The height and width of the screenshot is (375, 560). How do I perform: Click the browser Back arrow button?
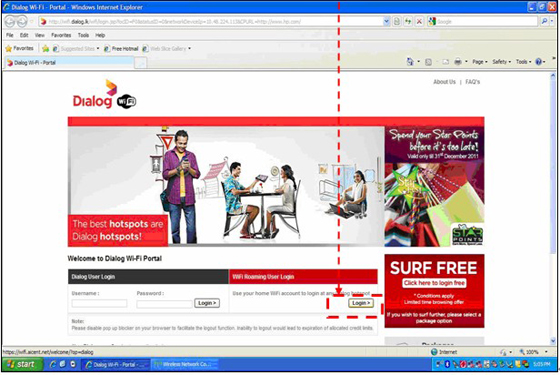pos(10,22)
